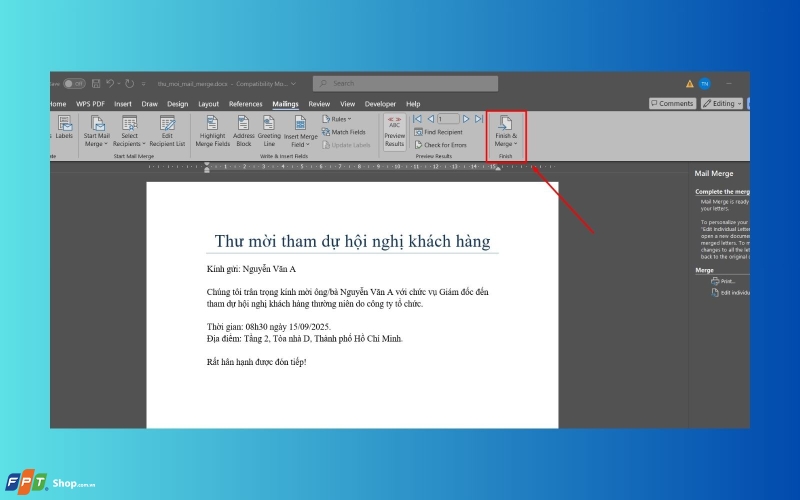Click Match Fields
Screen dimensions: 800x500
343,132
